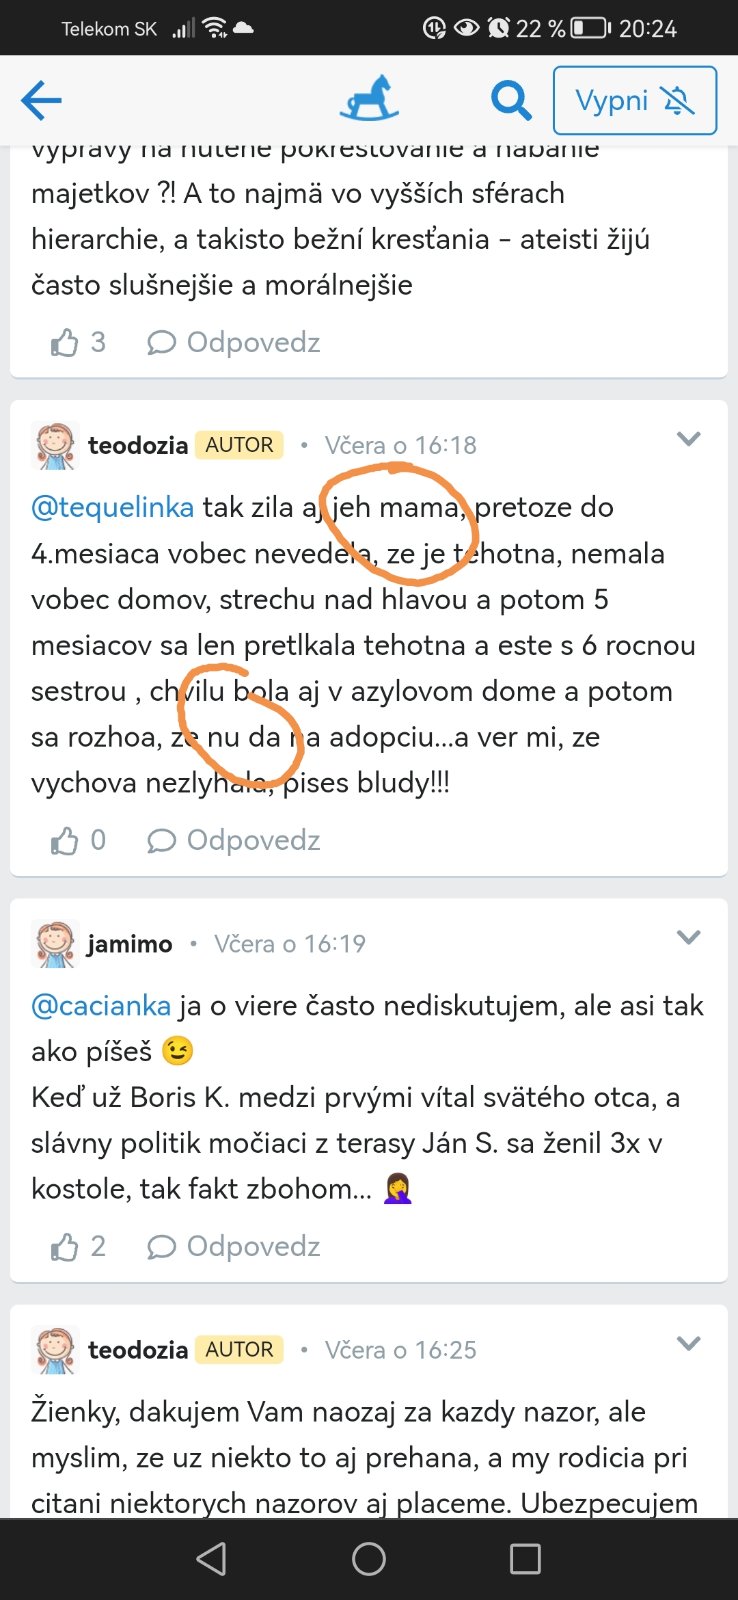Like jamimo's comment with 2 likes
The image size is (738, 1600).
[66, 1247]
